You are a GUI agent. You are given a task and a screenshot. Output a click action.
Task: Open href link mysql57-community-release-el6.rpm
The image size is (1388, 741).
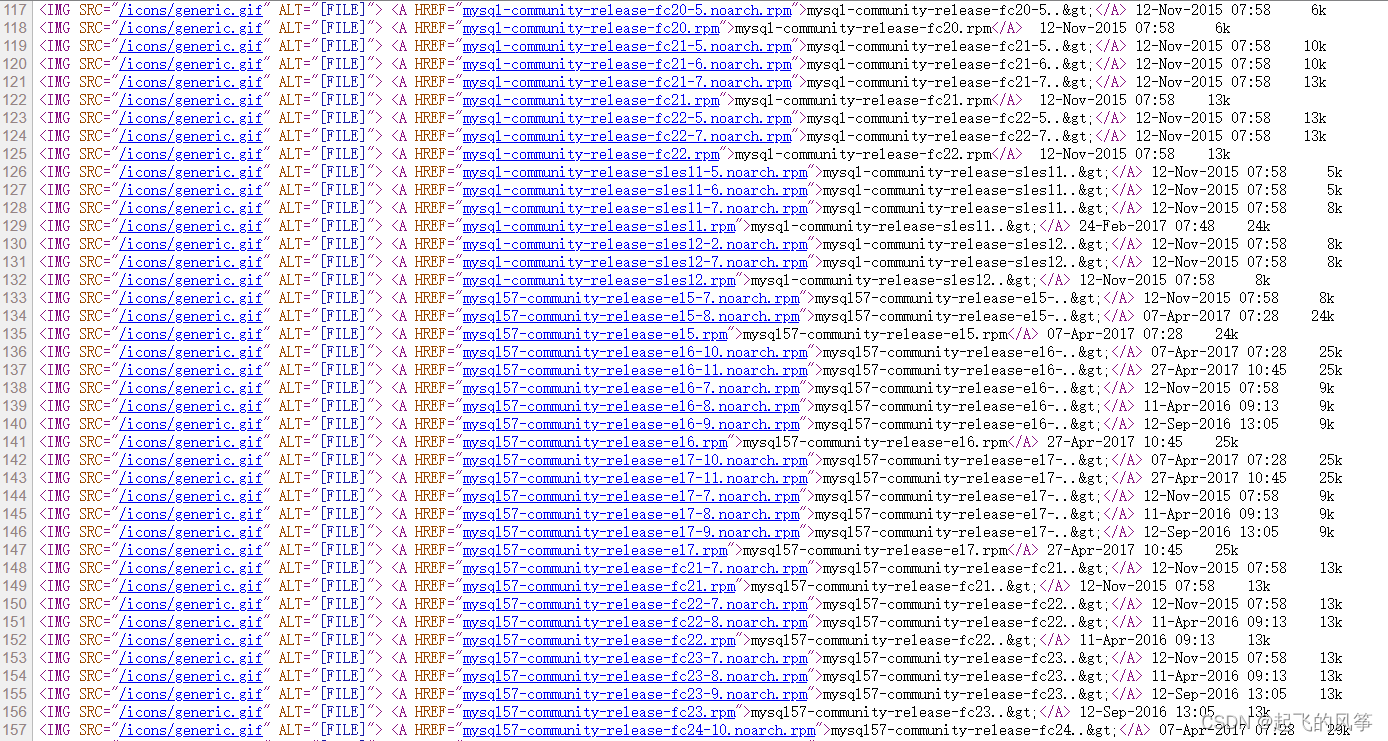[595, 442]
